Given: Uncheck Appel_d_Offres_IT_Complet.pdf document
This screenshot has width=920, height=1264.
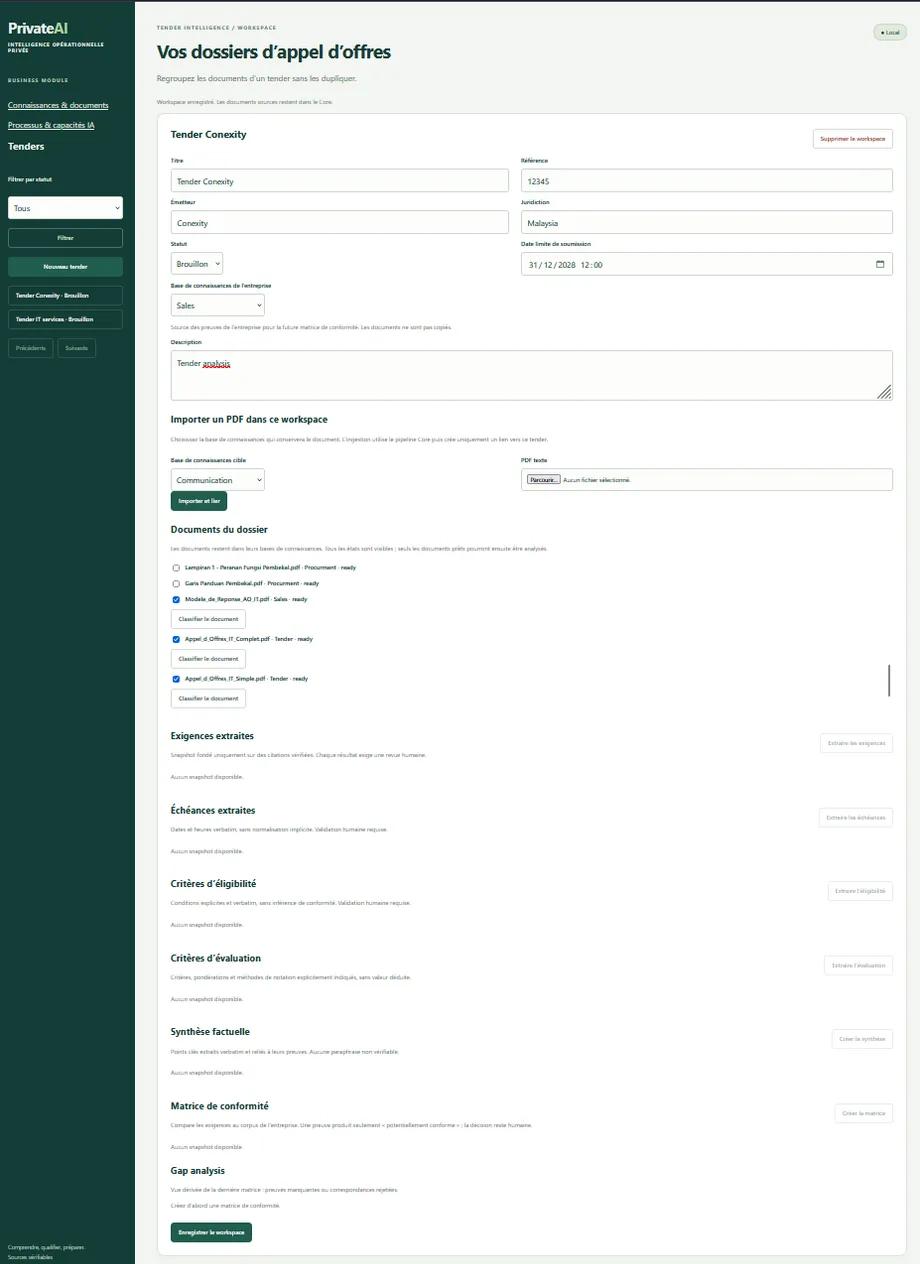Looking at the screenshot, I should [x=176, y=639].
